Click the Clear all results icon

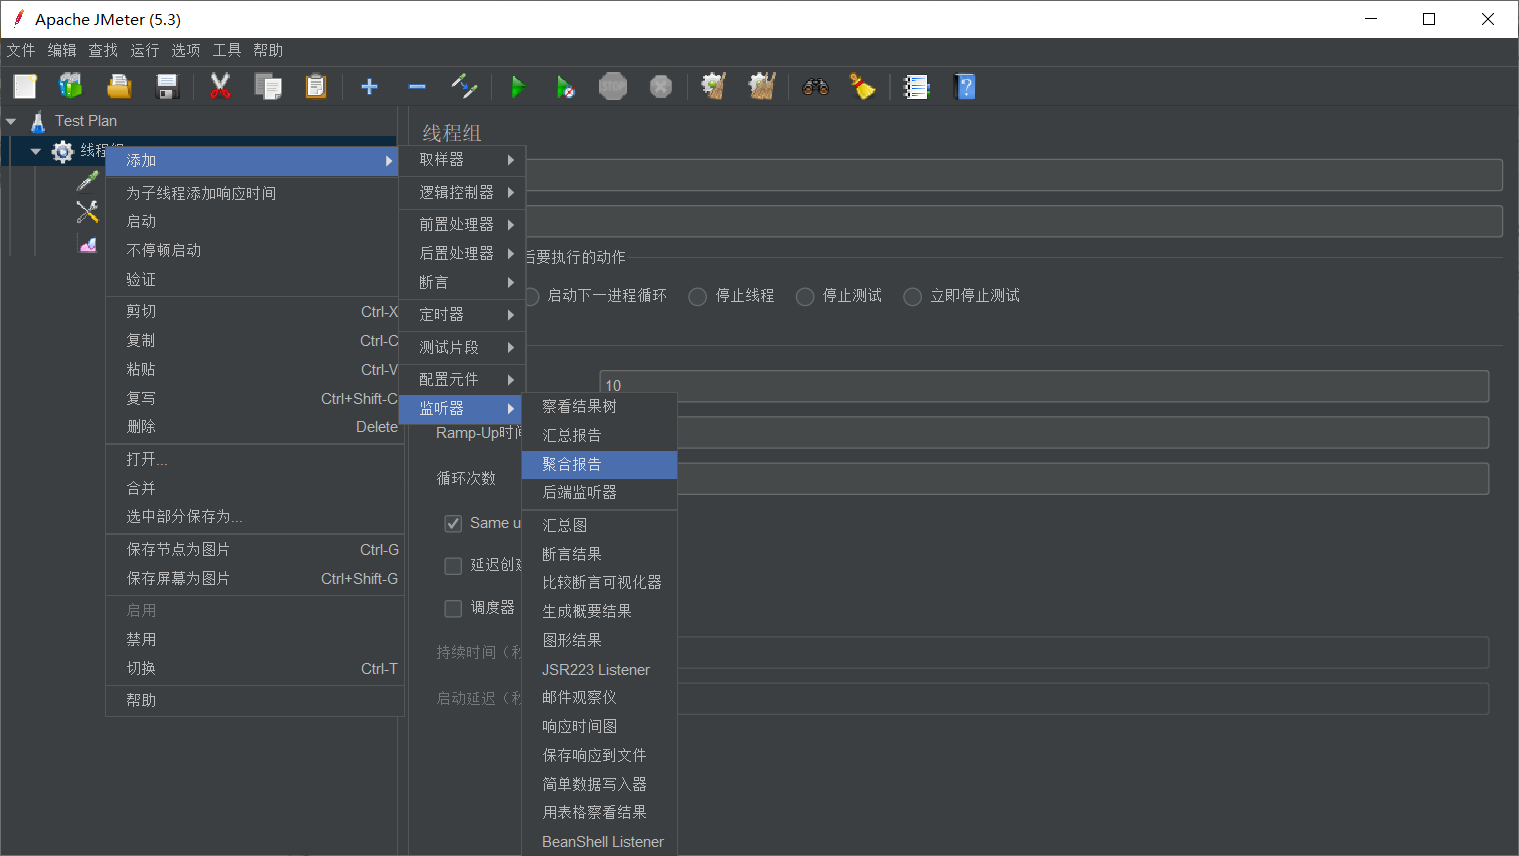[x=762, y=87]
